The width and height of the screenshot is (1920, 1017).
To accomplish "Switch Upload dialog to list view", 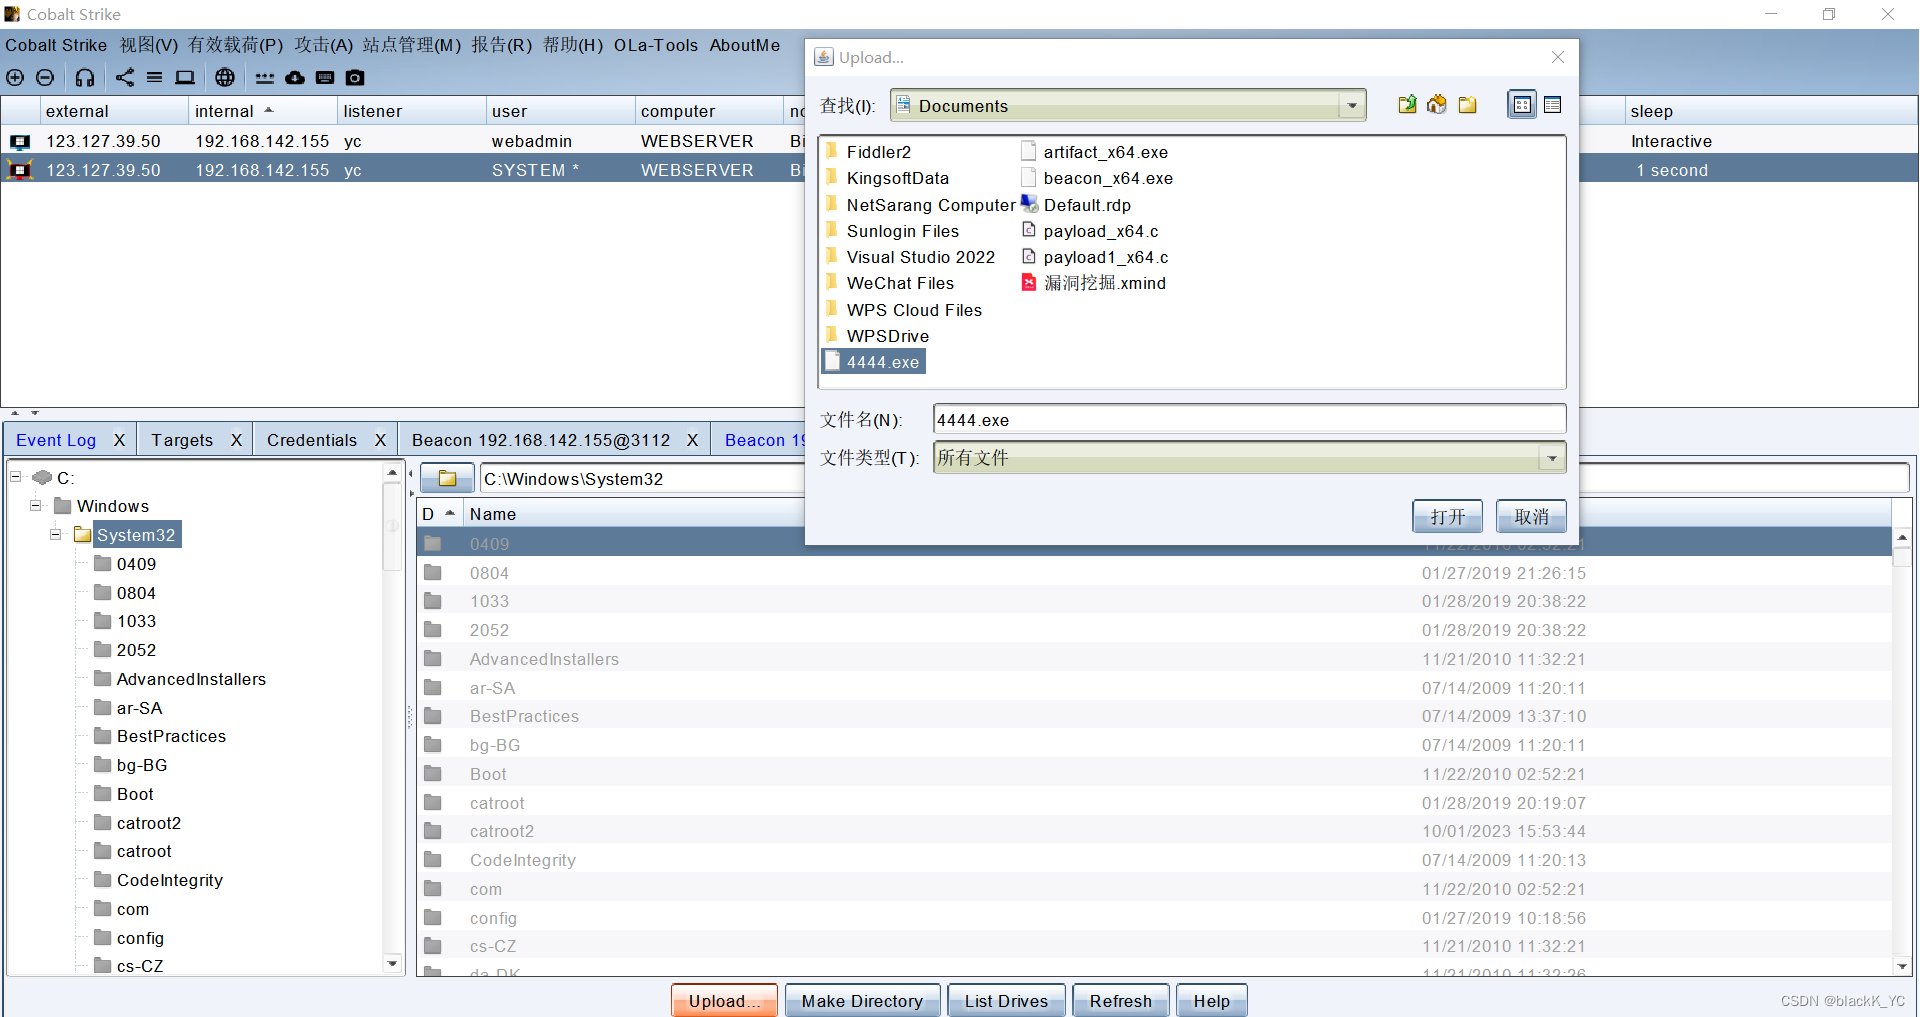I will point(1522,105).
